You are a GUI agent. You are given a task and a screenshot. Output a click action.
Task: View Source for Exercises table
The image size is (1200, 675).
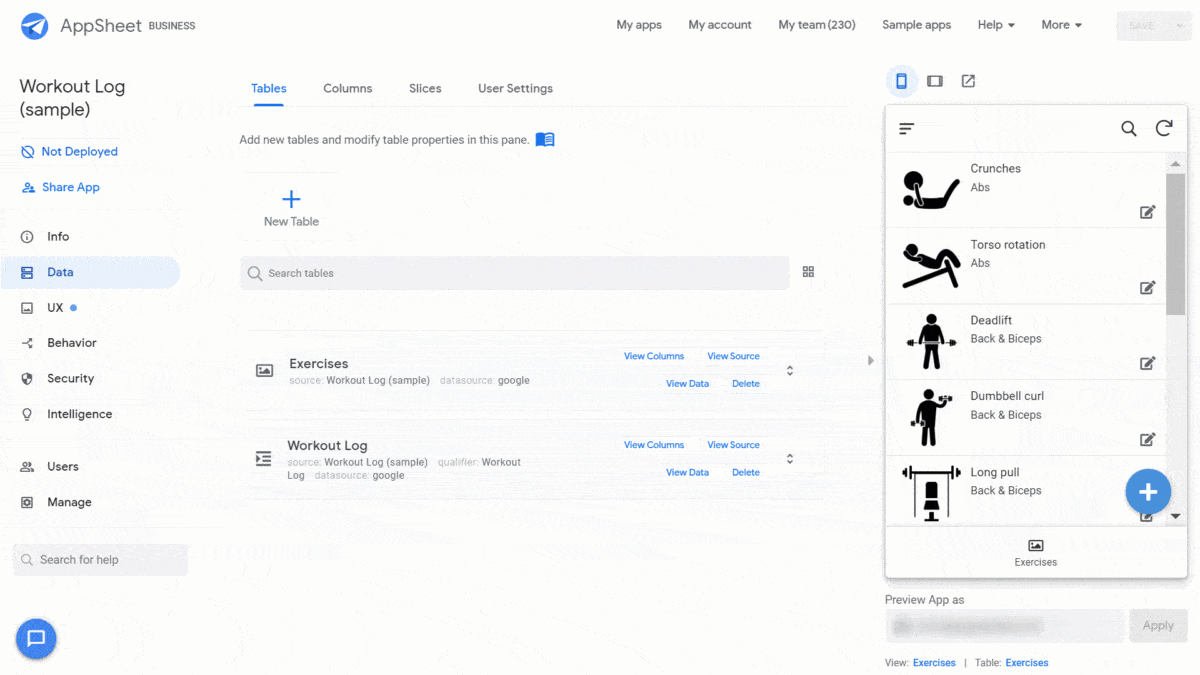(x=733, y=356)
